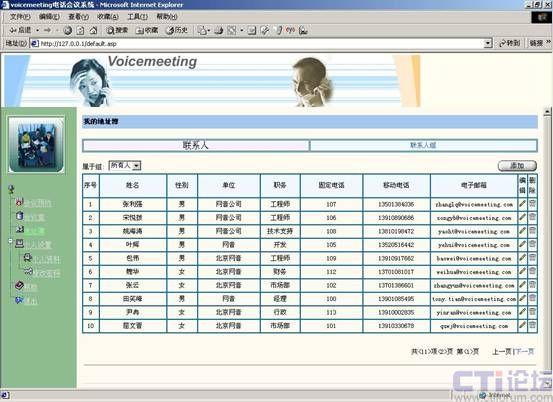Click the Forward arrow in the toolbar
Image resolution: width=553 pixels, height=402 pixels.
[x=47, y=30]
